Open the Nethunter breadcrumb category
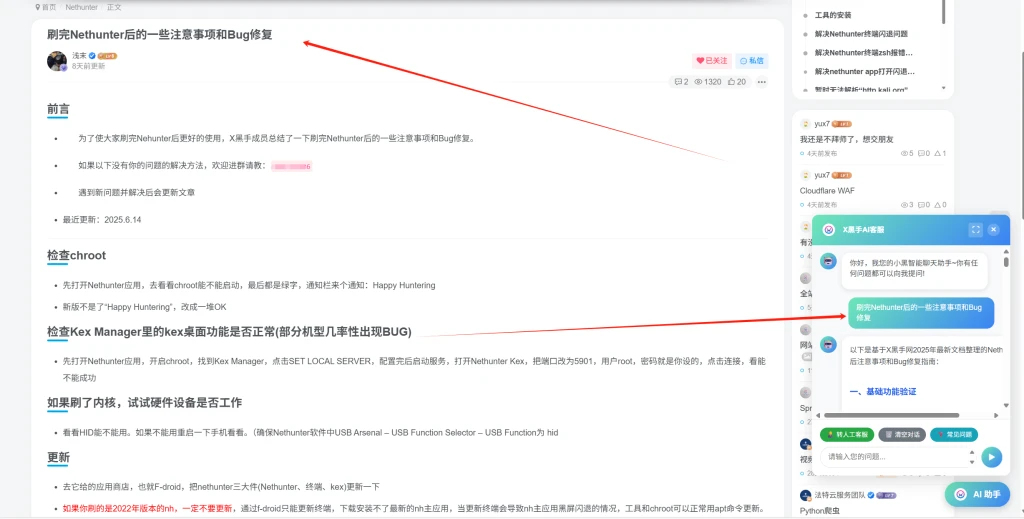 tap(82, 7)
